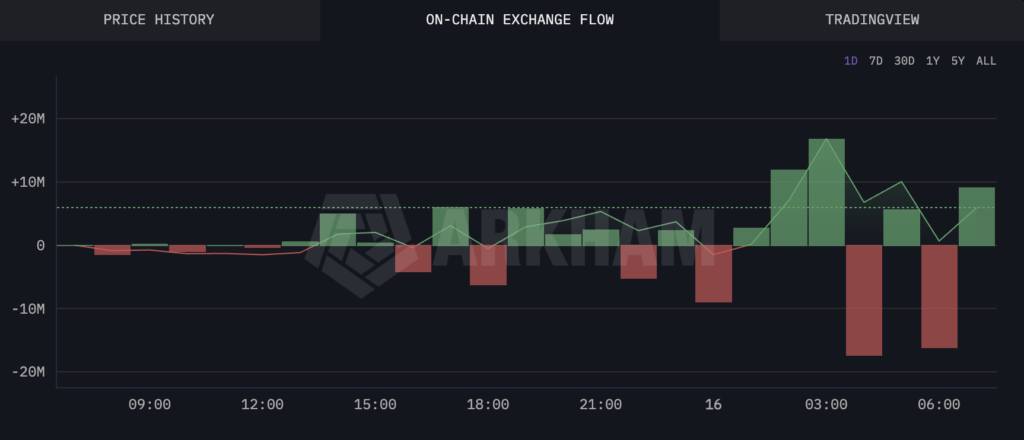The height and width of the screenshot is (440, 1024).
Task: Select the 1D time range
Action: (851, 61)
